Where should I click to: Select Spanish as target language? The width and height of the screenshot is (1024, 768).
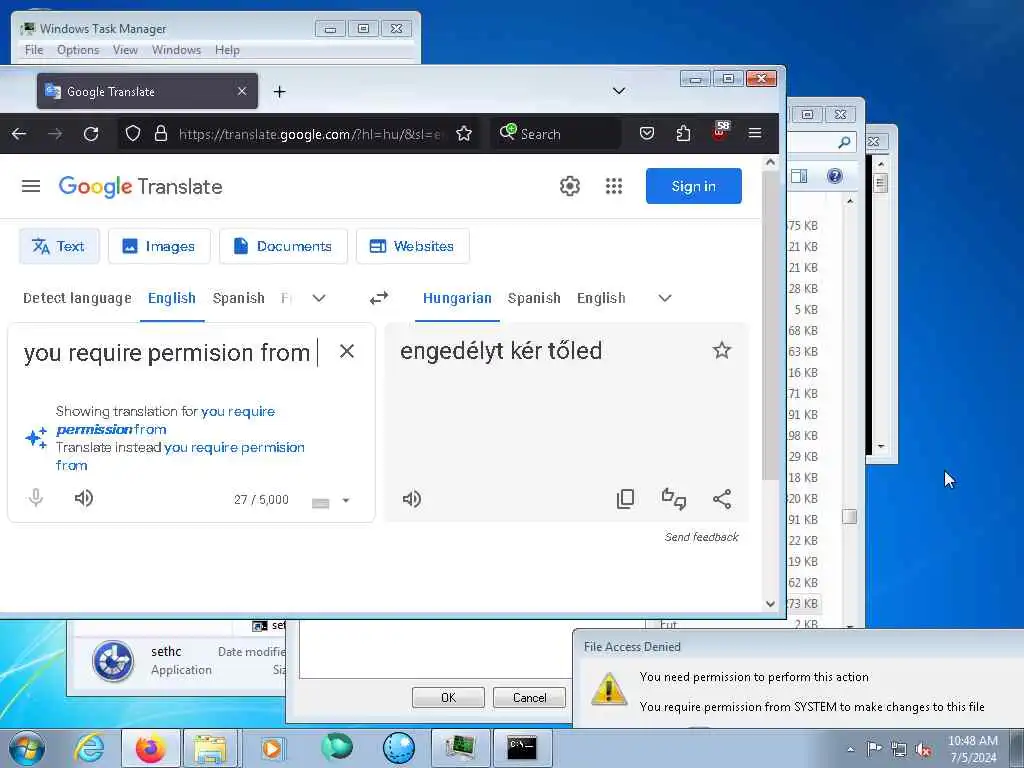pos(534,298)
